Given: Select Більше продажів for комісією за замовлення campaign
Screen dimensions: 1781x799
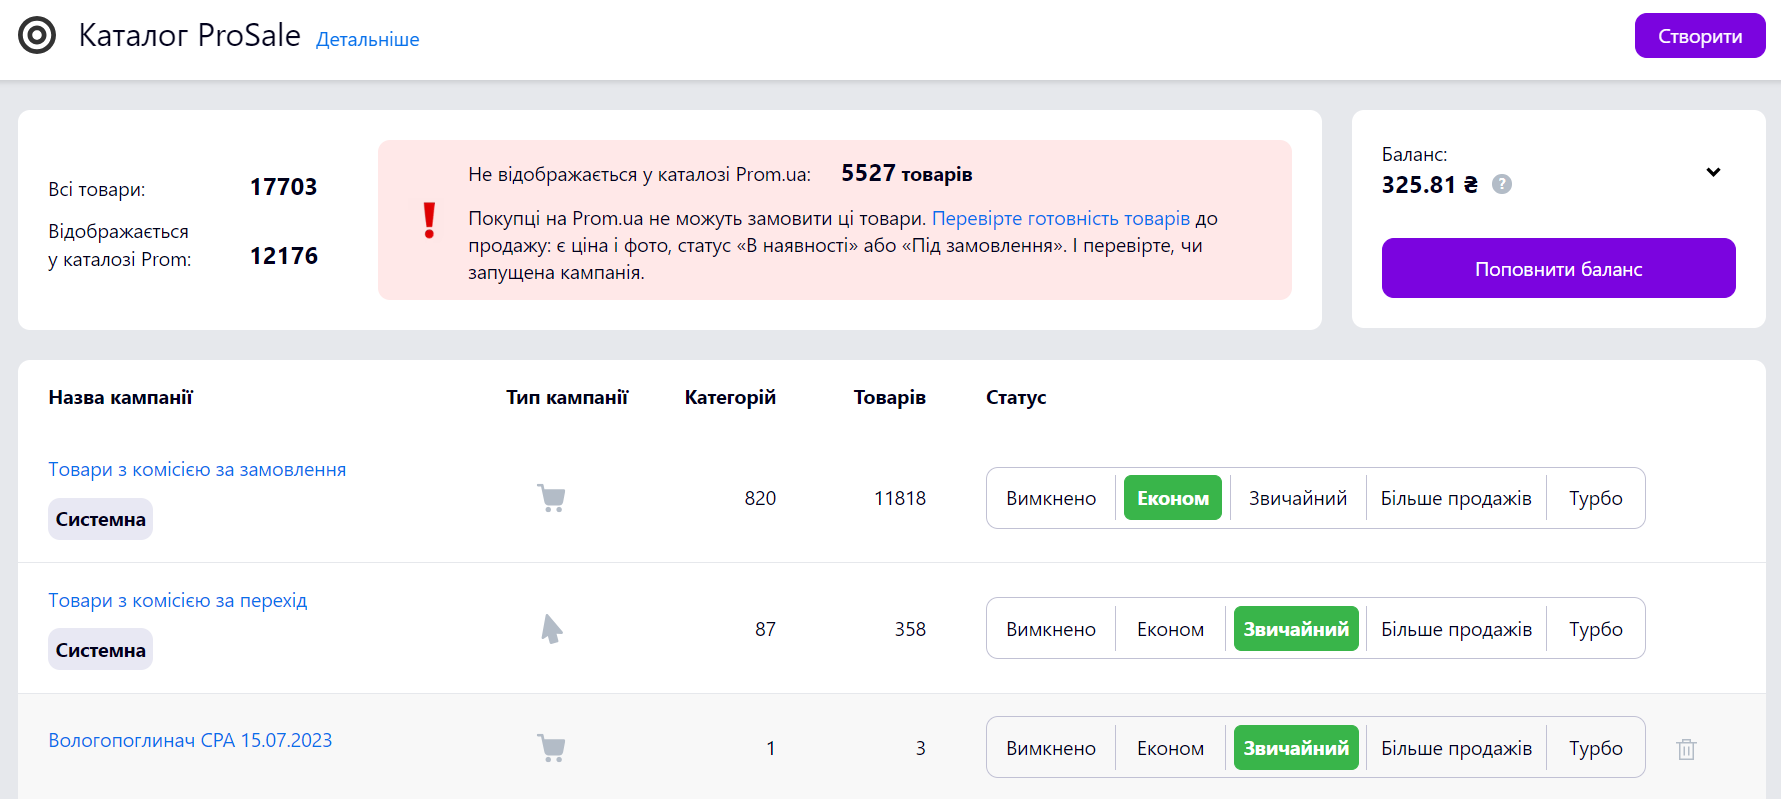Looking at the screenshot, I should coord(1456,498).
